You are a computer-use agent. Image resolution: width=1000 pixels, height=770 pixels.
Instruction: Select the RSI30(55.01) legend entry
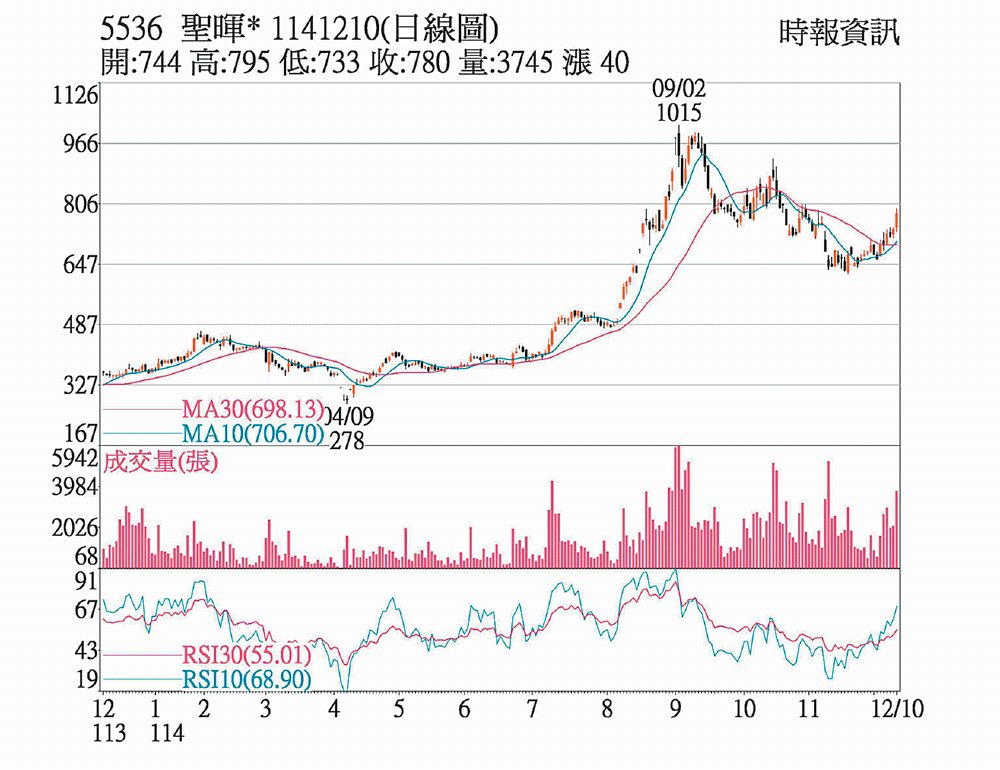246,656
